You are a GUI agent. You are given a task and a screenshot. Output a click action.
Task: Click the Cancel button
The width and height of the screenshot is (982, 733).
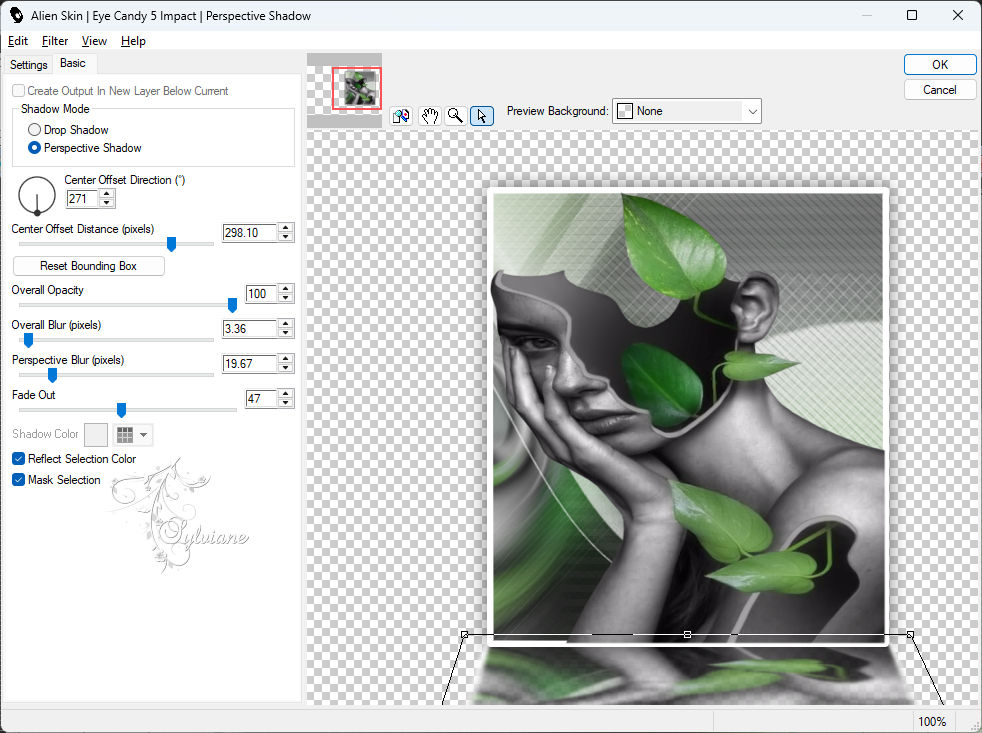(x=939, y=90)
